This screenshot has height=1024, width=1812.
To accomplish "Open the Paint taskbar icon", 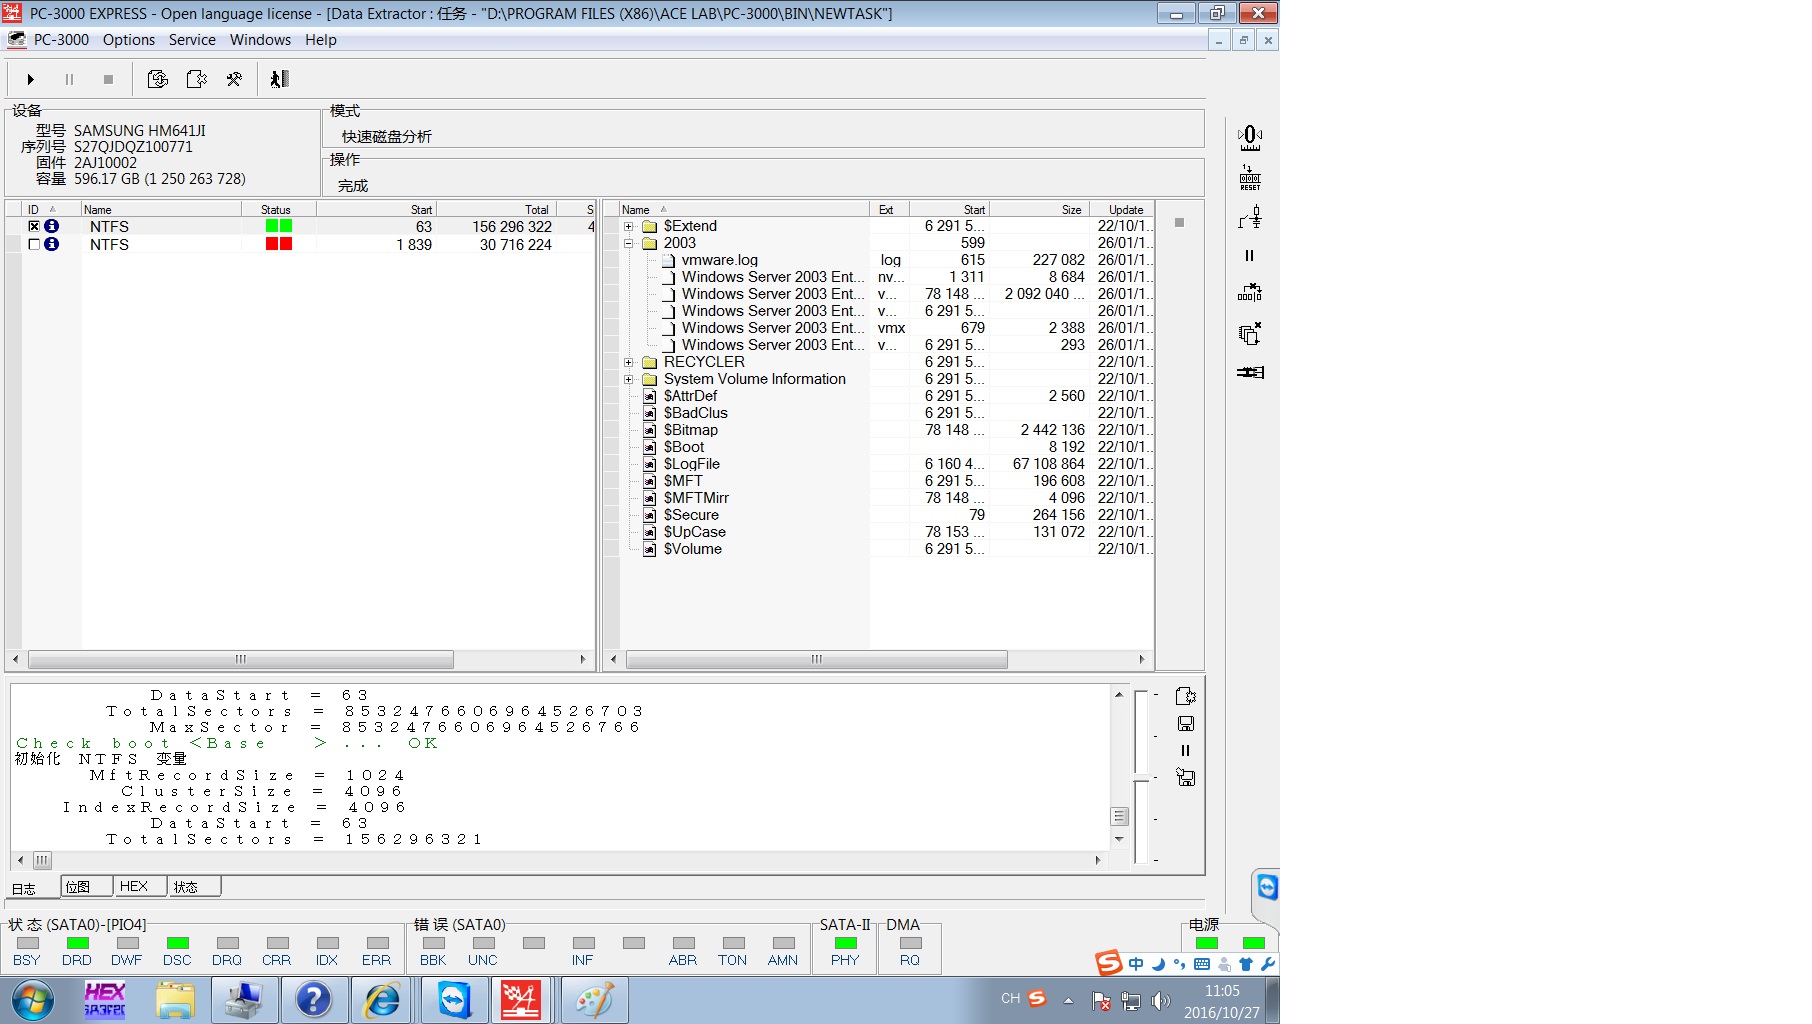I will pos(594,1000).
